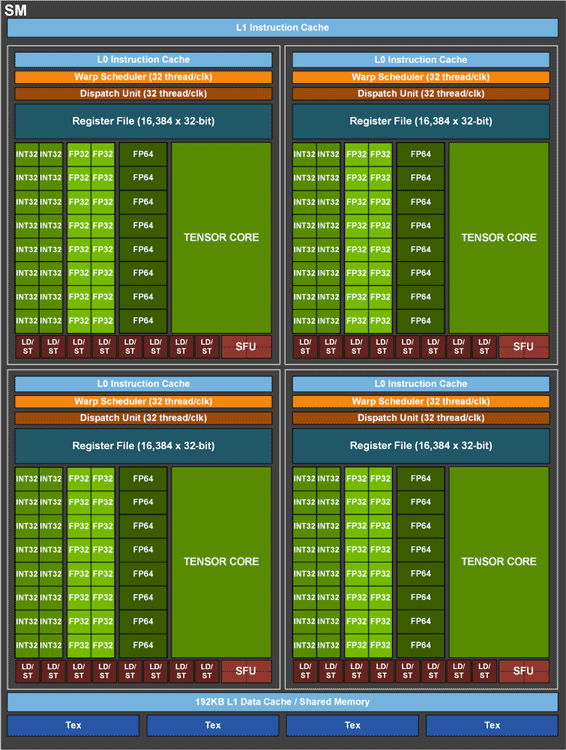Click the bottom-right L0 Instruction Cache

(421, 384)
